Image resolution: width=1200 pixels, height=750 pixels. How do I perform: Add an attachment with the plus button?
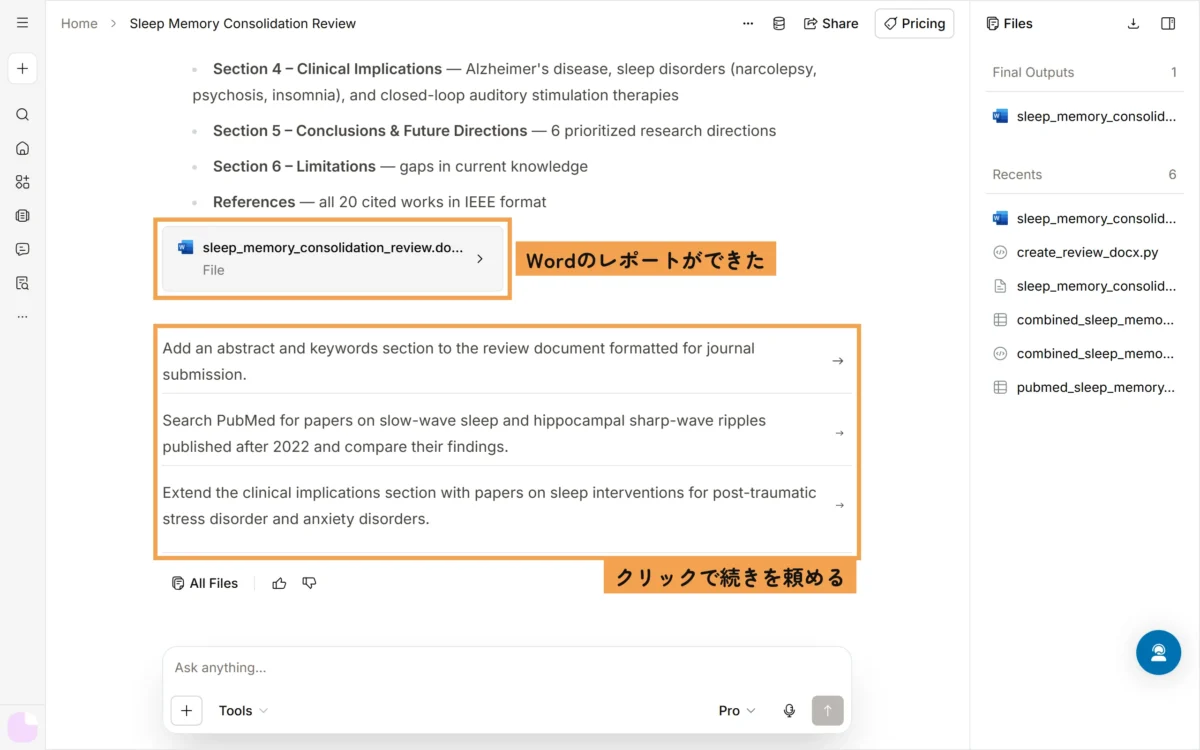(187, 711)
